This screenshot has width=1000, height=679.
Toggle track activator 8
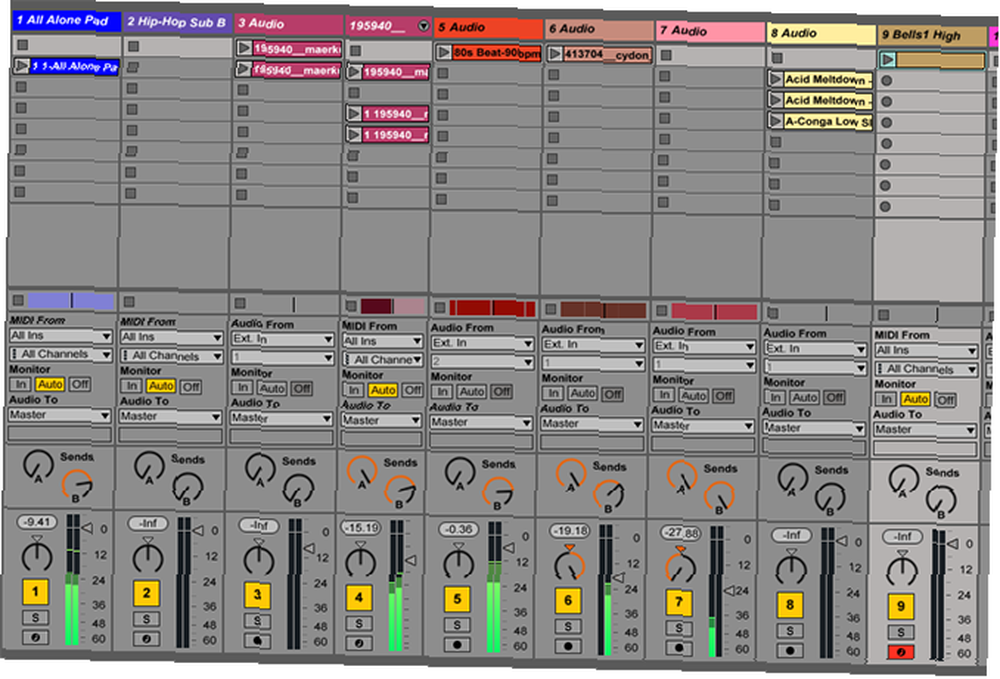tap(790, 605)
